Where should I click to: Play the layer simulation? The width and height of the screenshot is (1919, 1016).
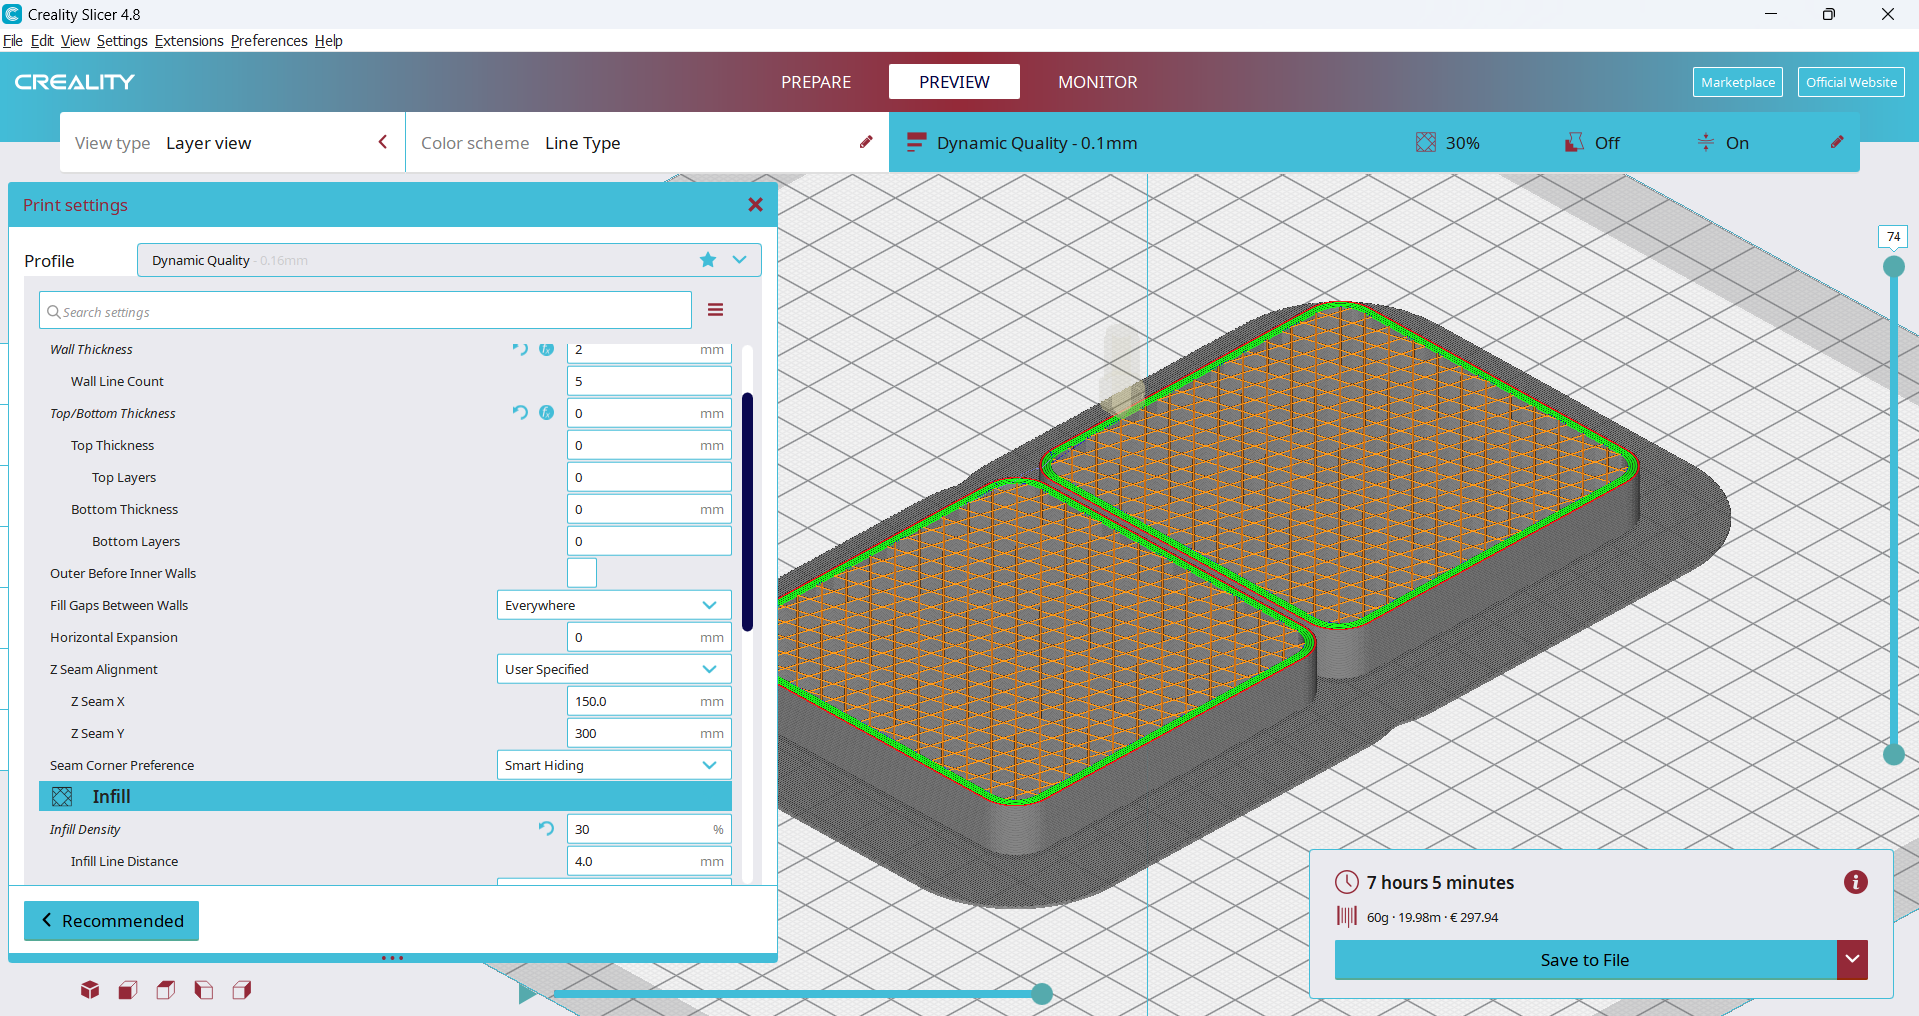tap(527, 993)
